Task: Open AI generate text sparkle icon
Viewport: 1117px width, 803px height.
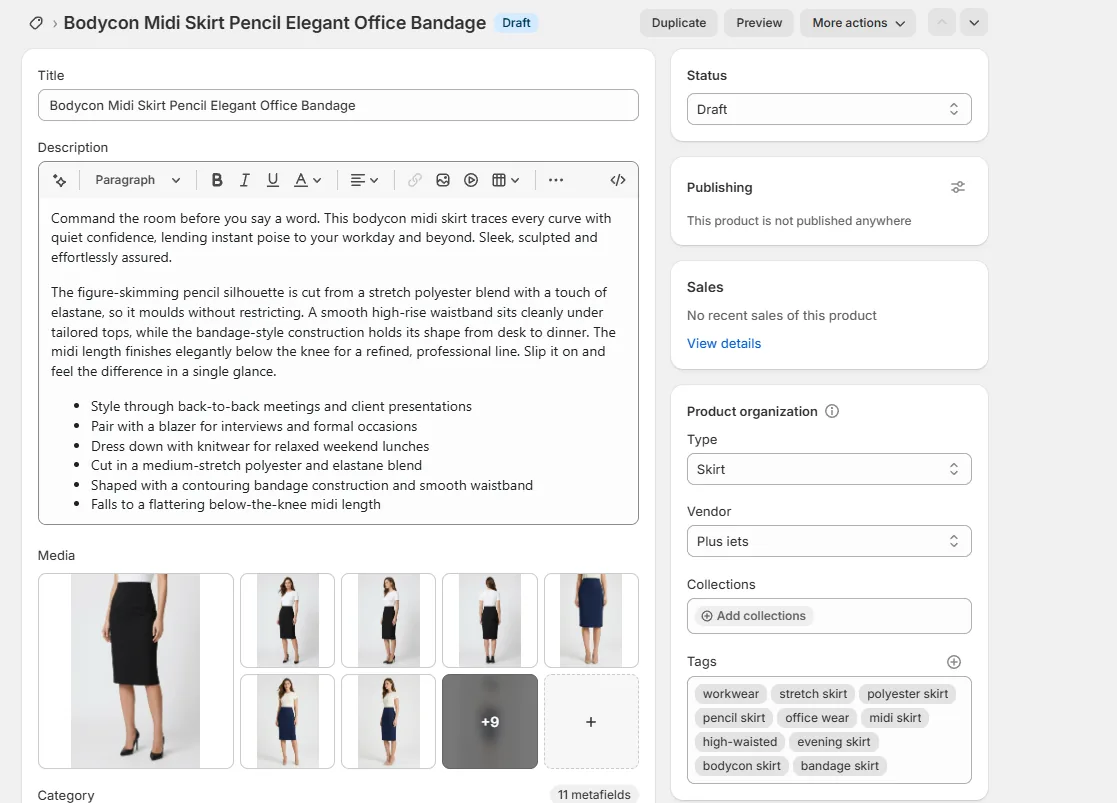Action: 60,180
